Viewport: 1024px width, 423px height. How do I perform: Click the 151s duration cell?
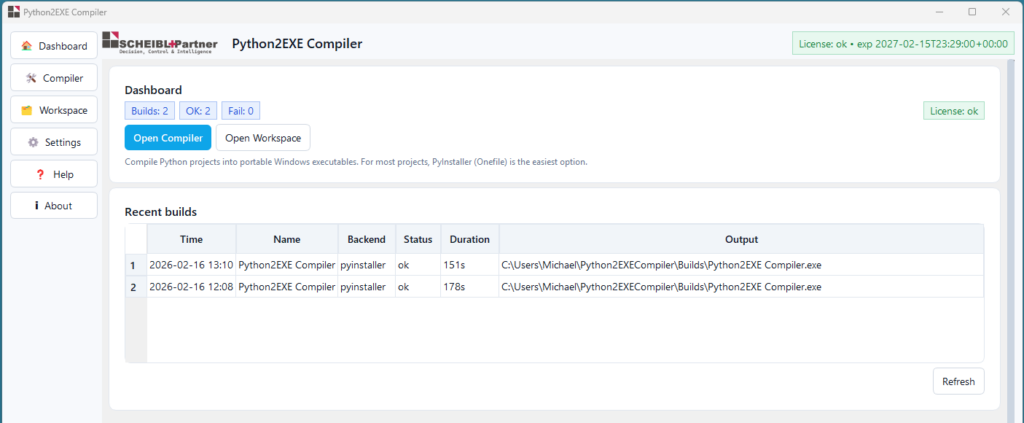click(470, 265)
